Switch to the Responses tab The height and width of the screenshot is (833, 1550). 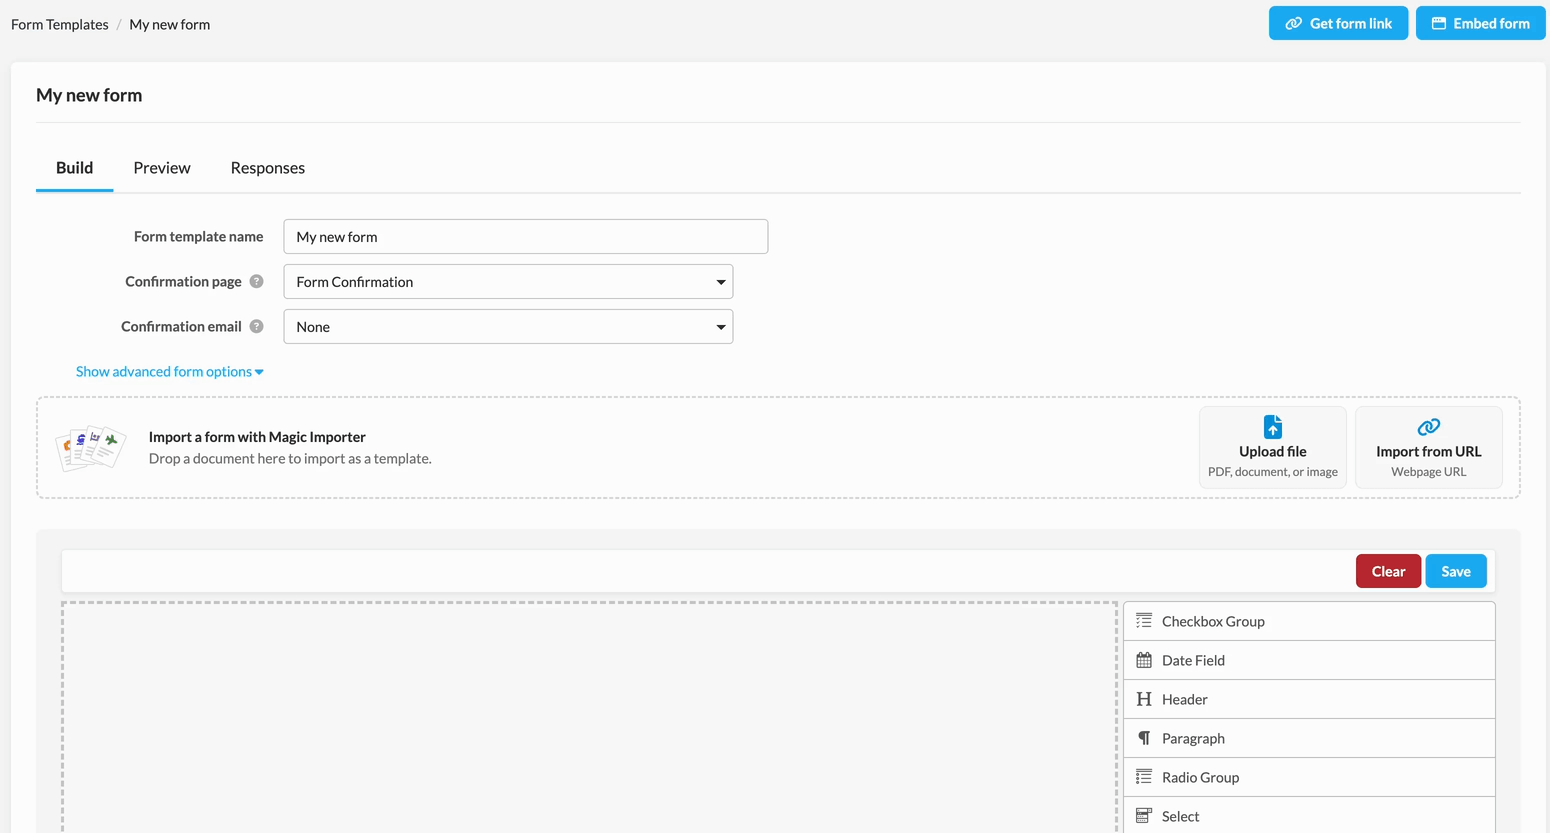coord(267,168)
